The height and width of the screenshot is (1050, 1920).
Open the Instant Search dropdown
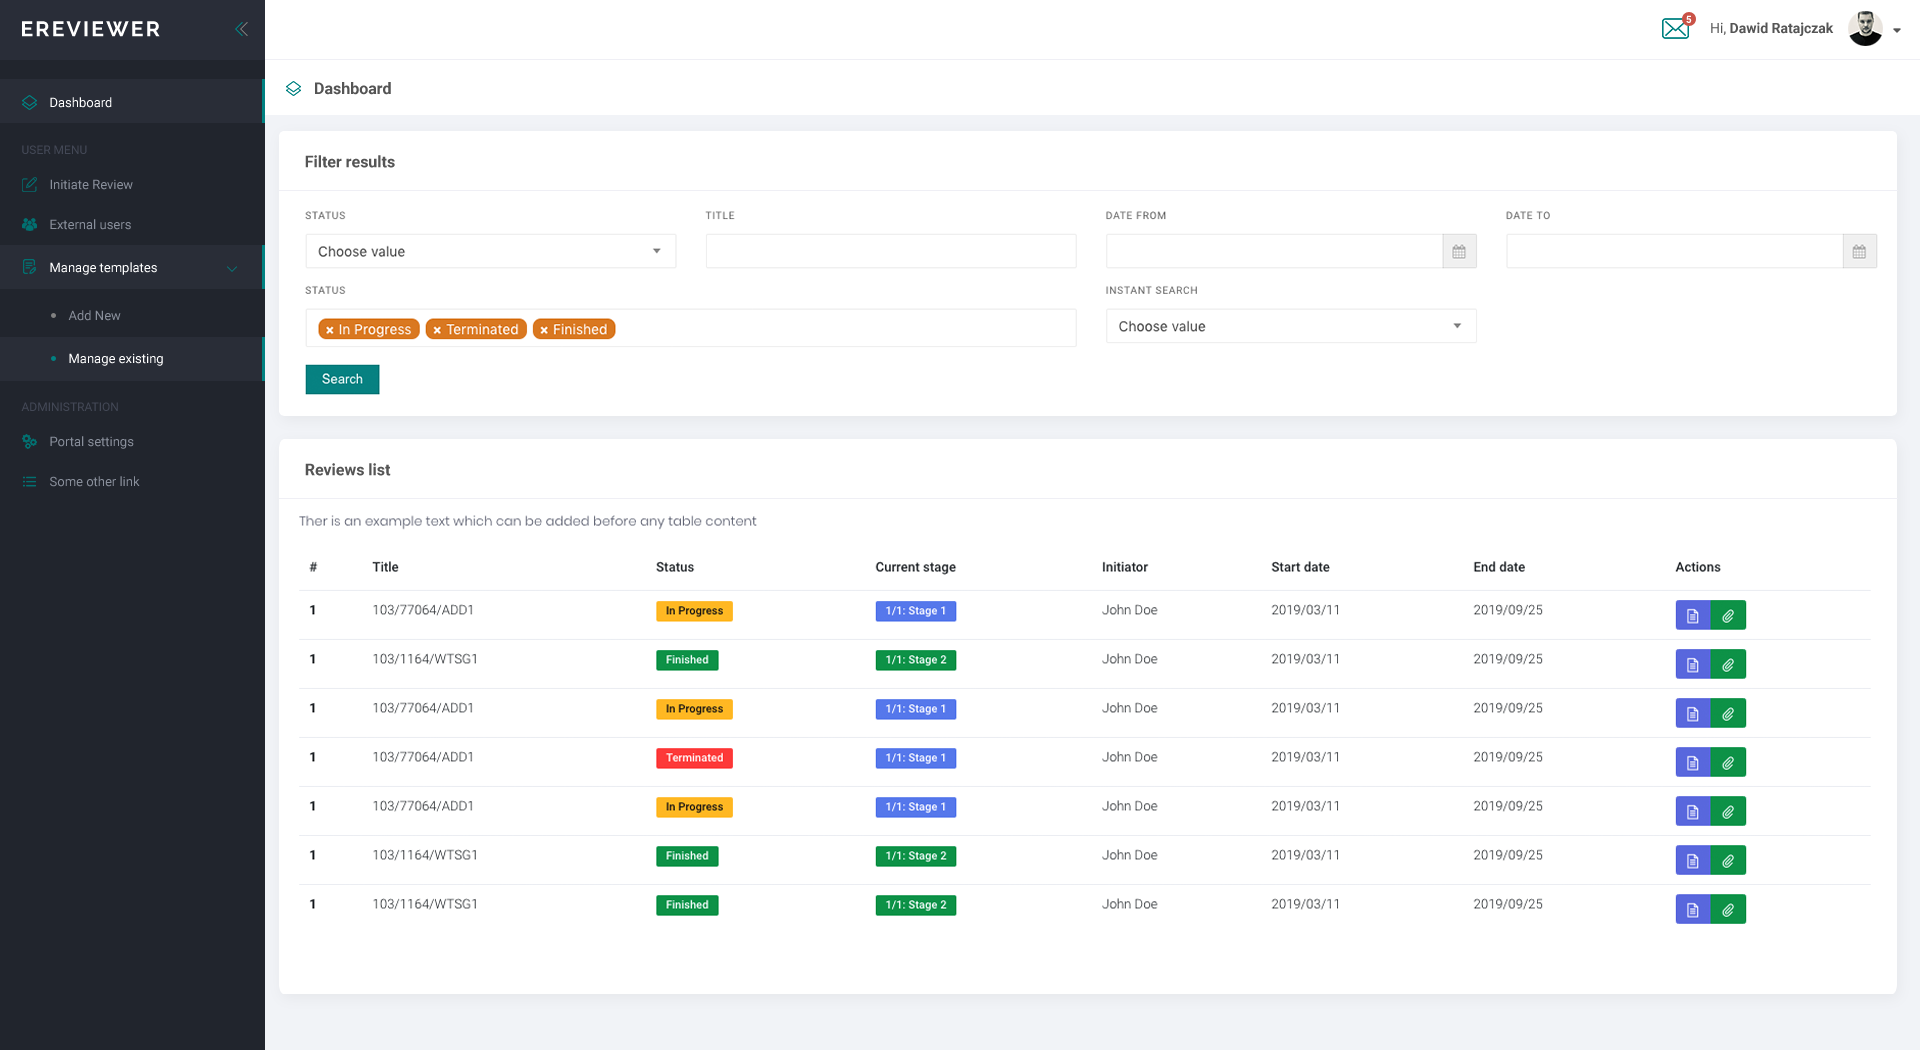pos(1290,327)
